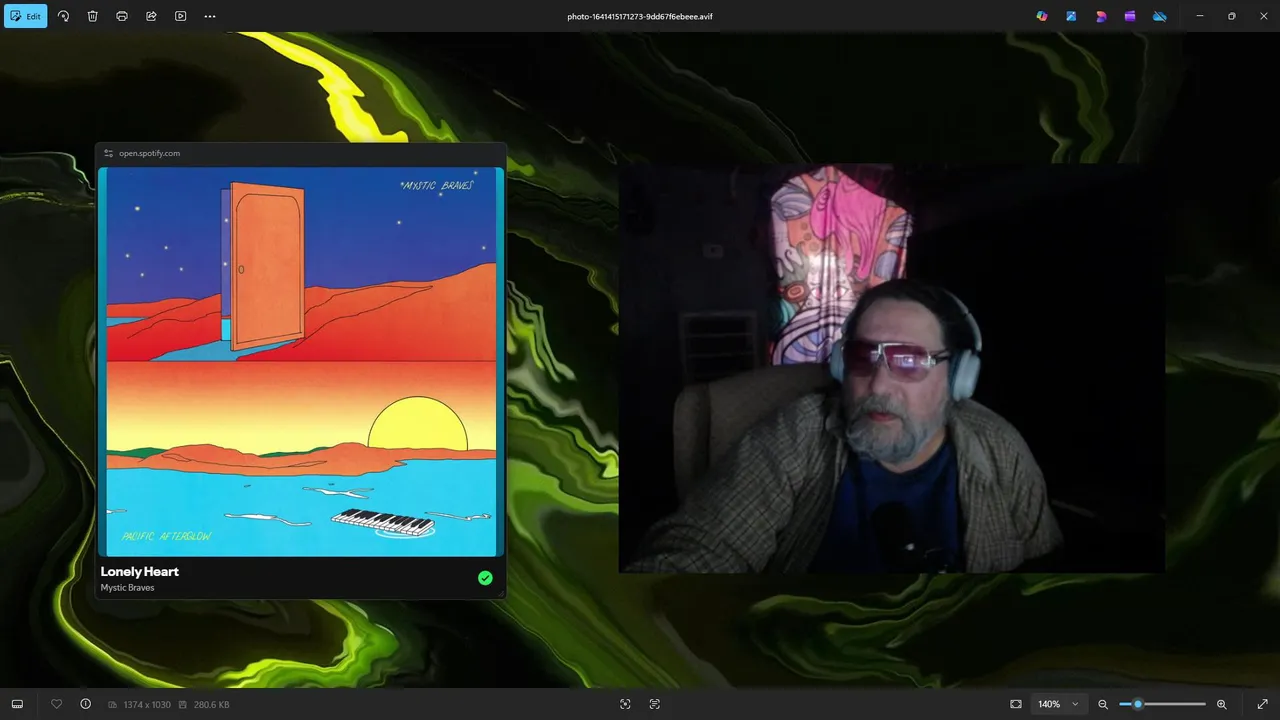Restore down the Photos window

tap(1232, 16)
